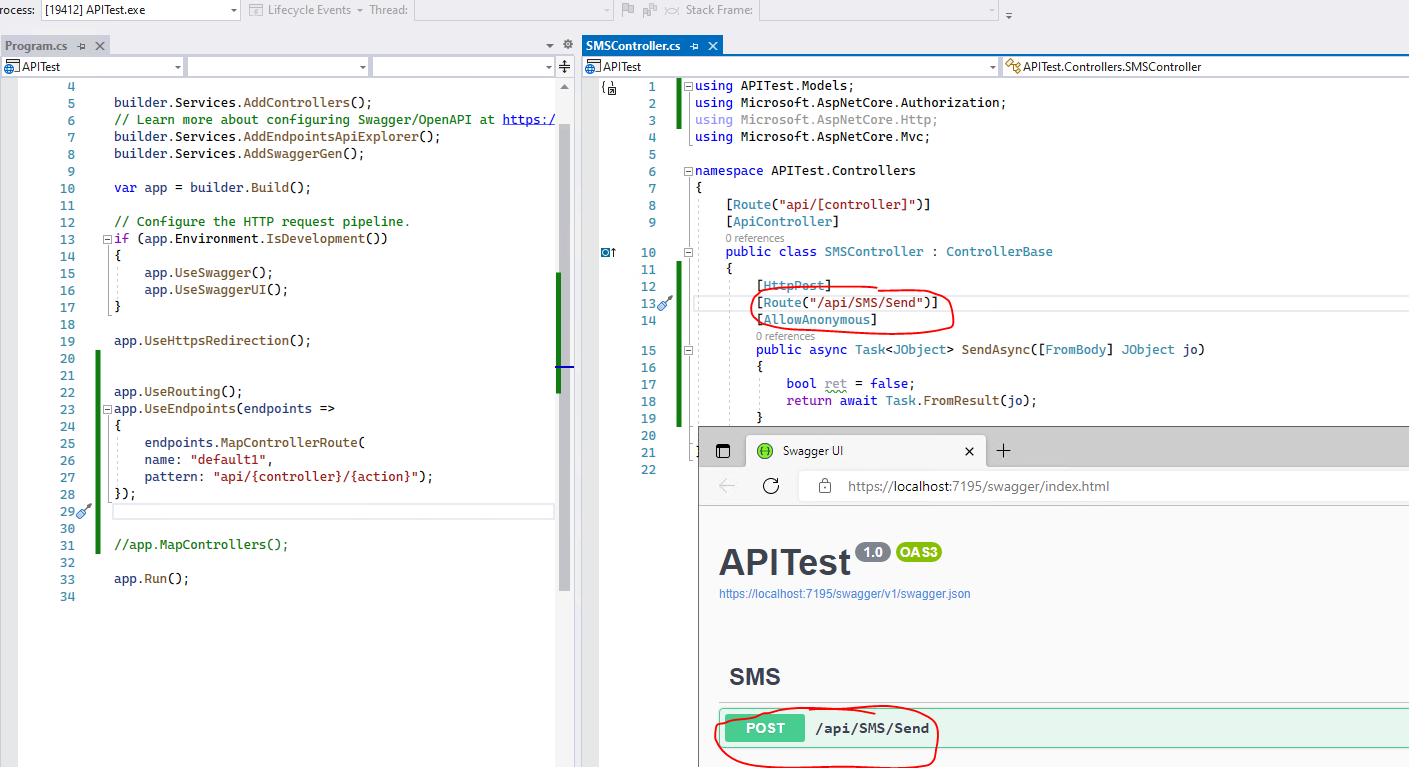This screenshot has height=768, width=1409.
Task: Follow the https link in line 6 comment
Action: pyautogui.click(x=528, y=120)
